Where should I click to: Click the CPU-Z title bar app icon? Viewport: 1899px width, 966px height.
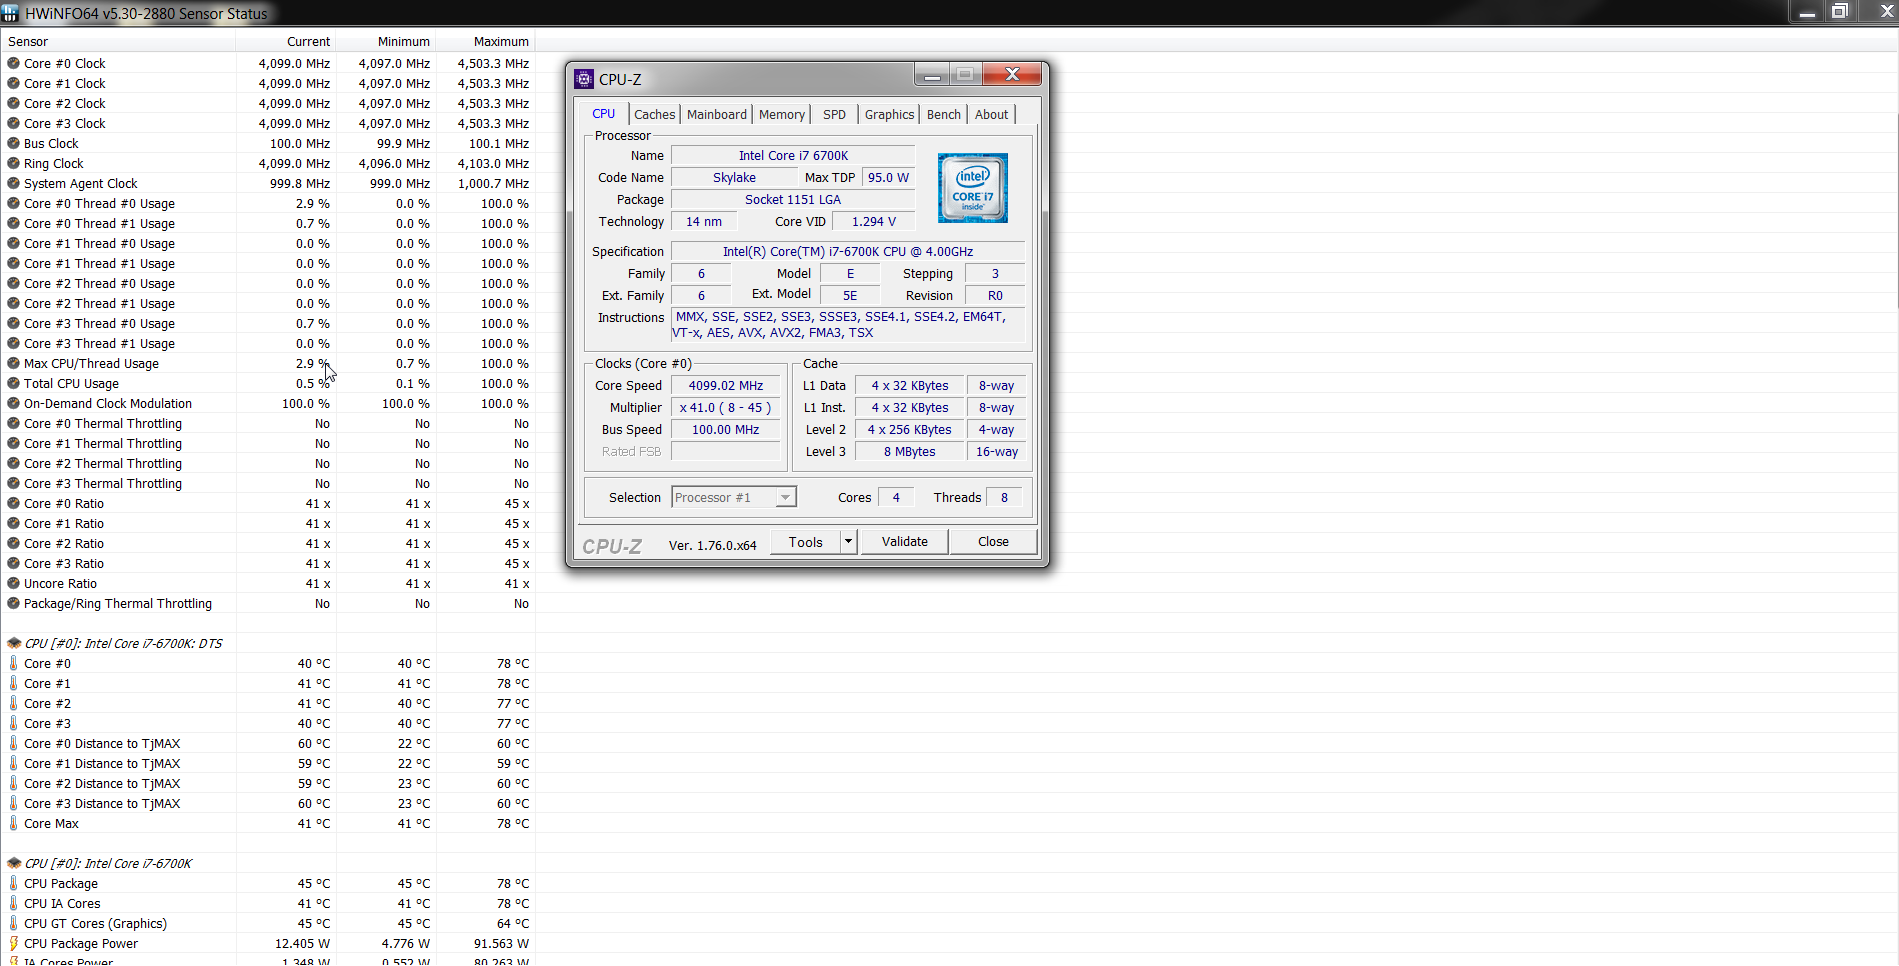click(585, 79)
